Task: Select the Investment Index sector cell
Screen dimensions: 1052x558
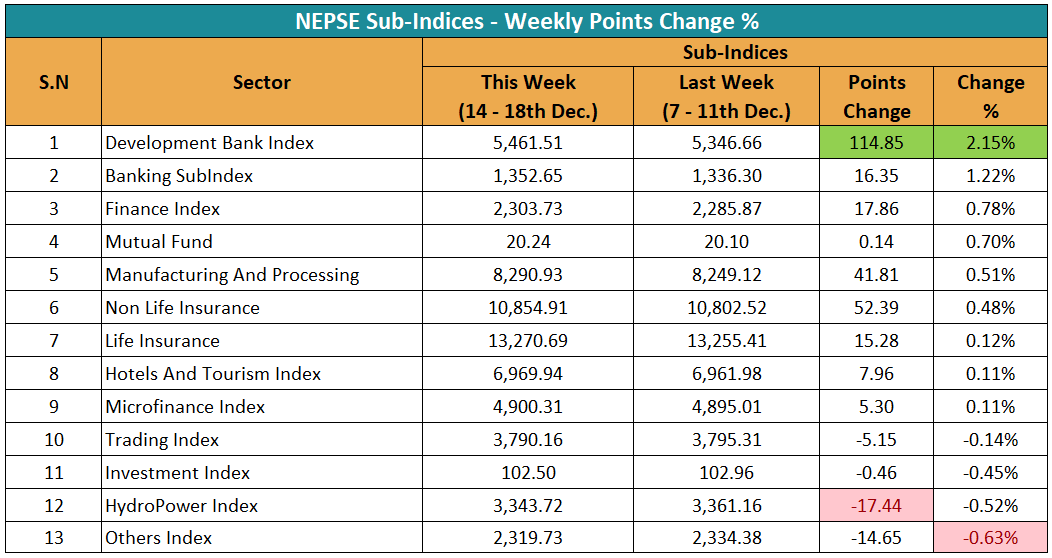Action: [178, 473]
